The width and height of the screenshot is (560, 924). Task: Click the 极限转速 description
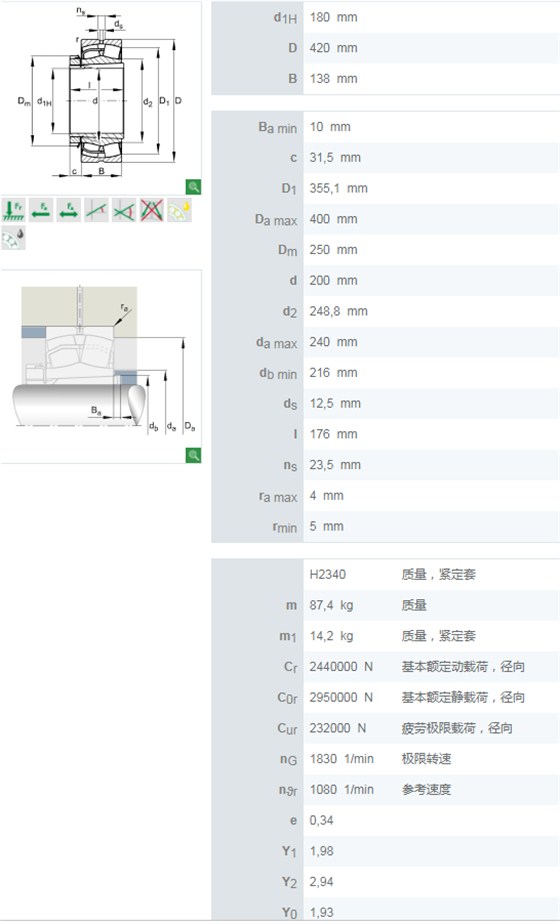pos(426,759)
